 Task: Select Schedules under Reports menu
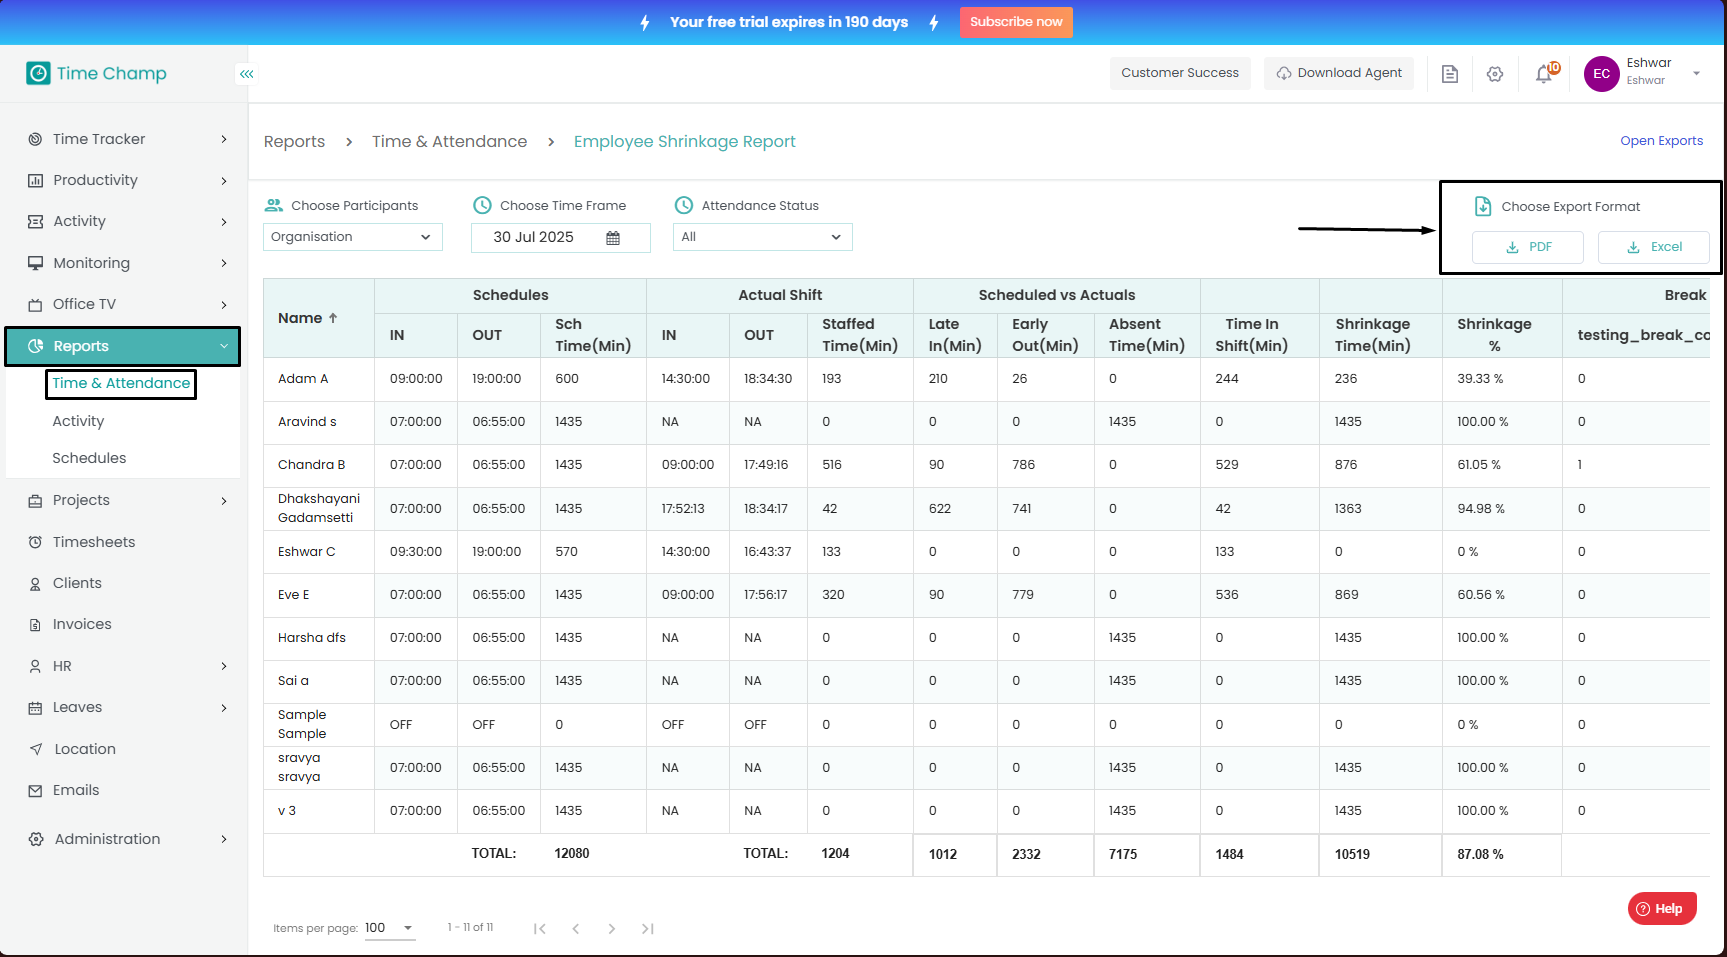(x=89, y=458)
